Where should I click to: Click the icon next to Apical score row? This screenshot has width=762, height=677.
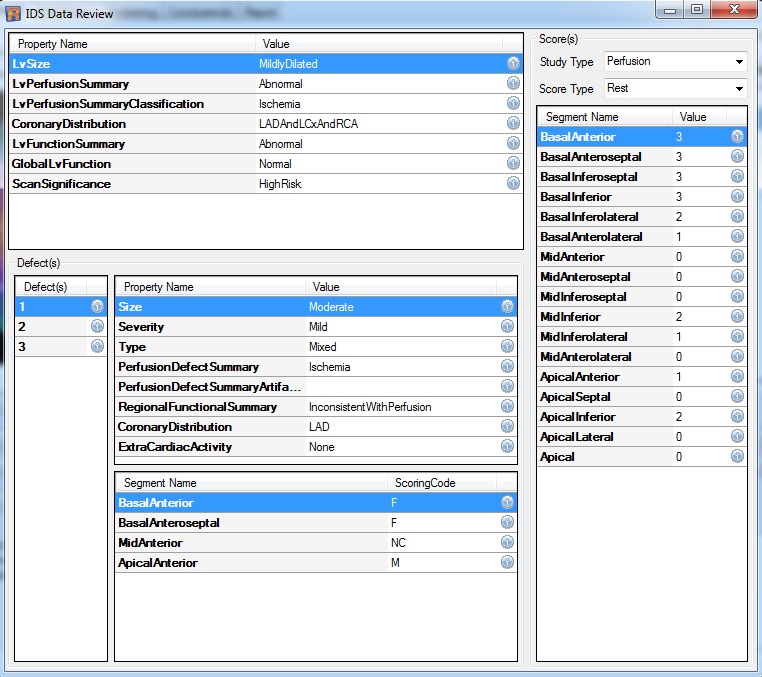point(737,457)
